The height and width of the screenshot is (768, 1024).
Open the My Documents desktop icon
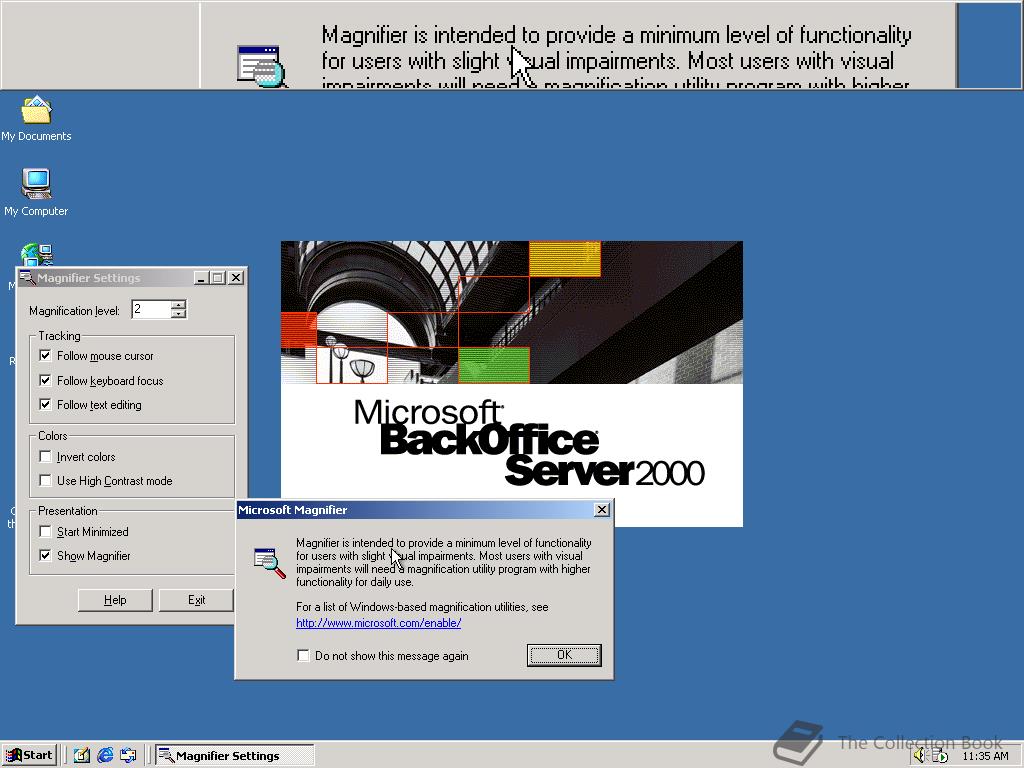(x=36, y=118)
